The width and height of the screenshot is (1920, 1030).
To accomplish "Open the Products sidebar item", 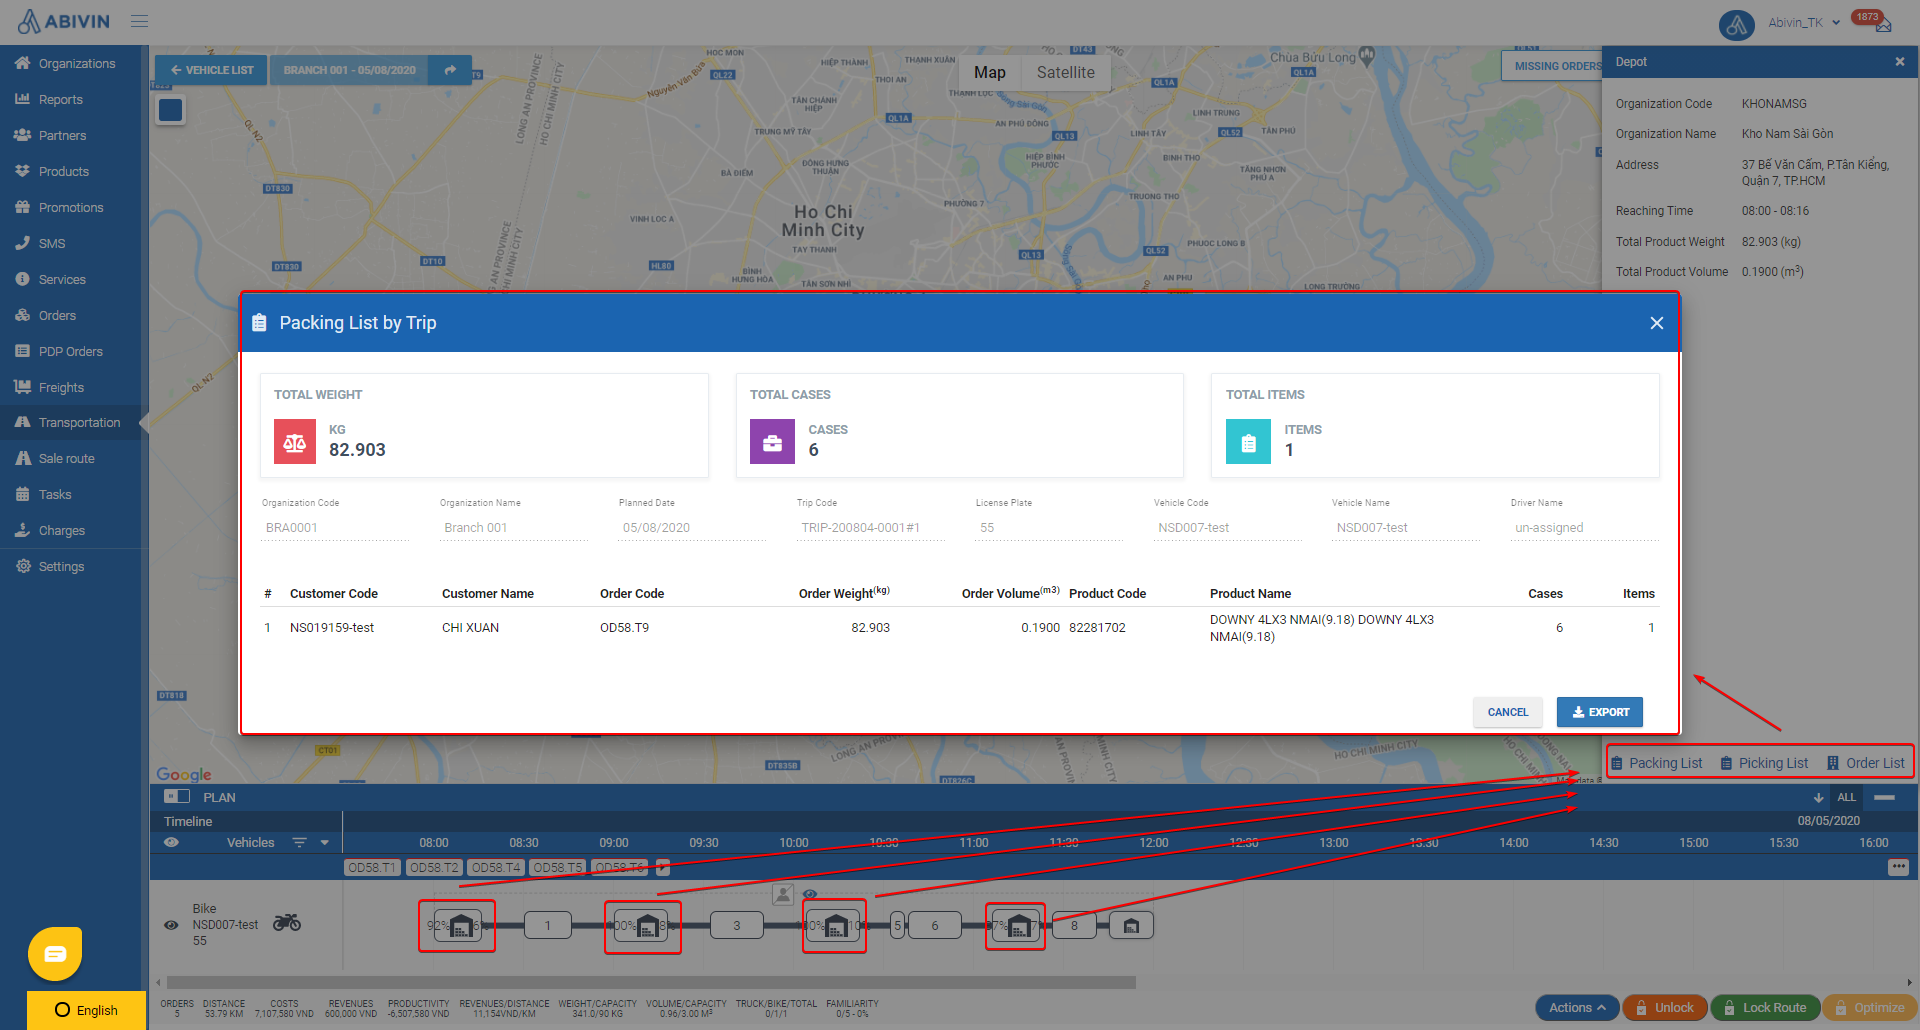I will [63, 171].
